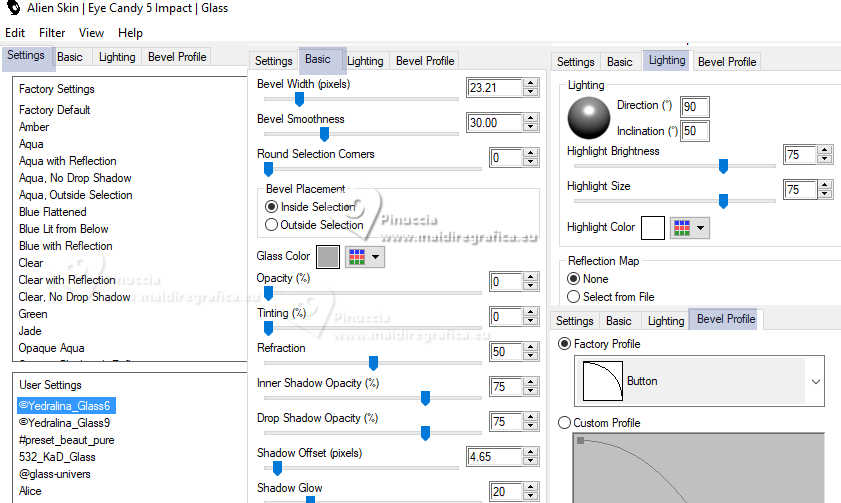
Task: Increase Shadow Glow with up spinner
Action: [530, 487]
